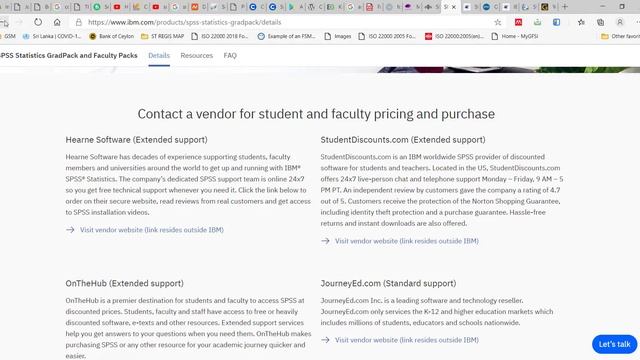
Task: Click Hearne Software (Extended support) heading
Action: [136, 140]
